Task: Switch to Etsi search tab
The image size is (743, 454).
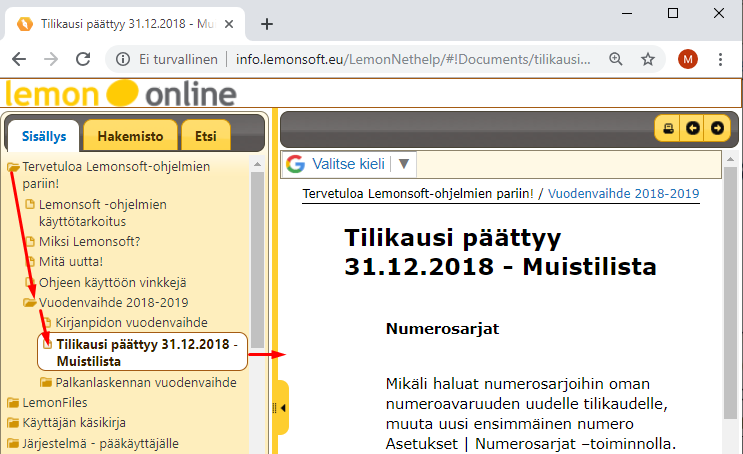Action: pyautogui.click(x=206, y=136)
